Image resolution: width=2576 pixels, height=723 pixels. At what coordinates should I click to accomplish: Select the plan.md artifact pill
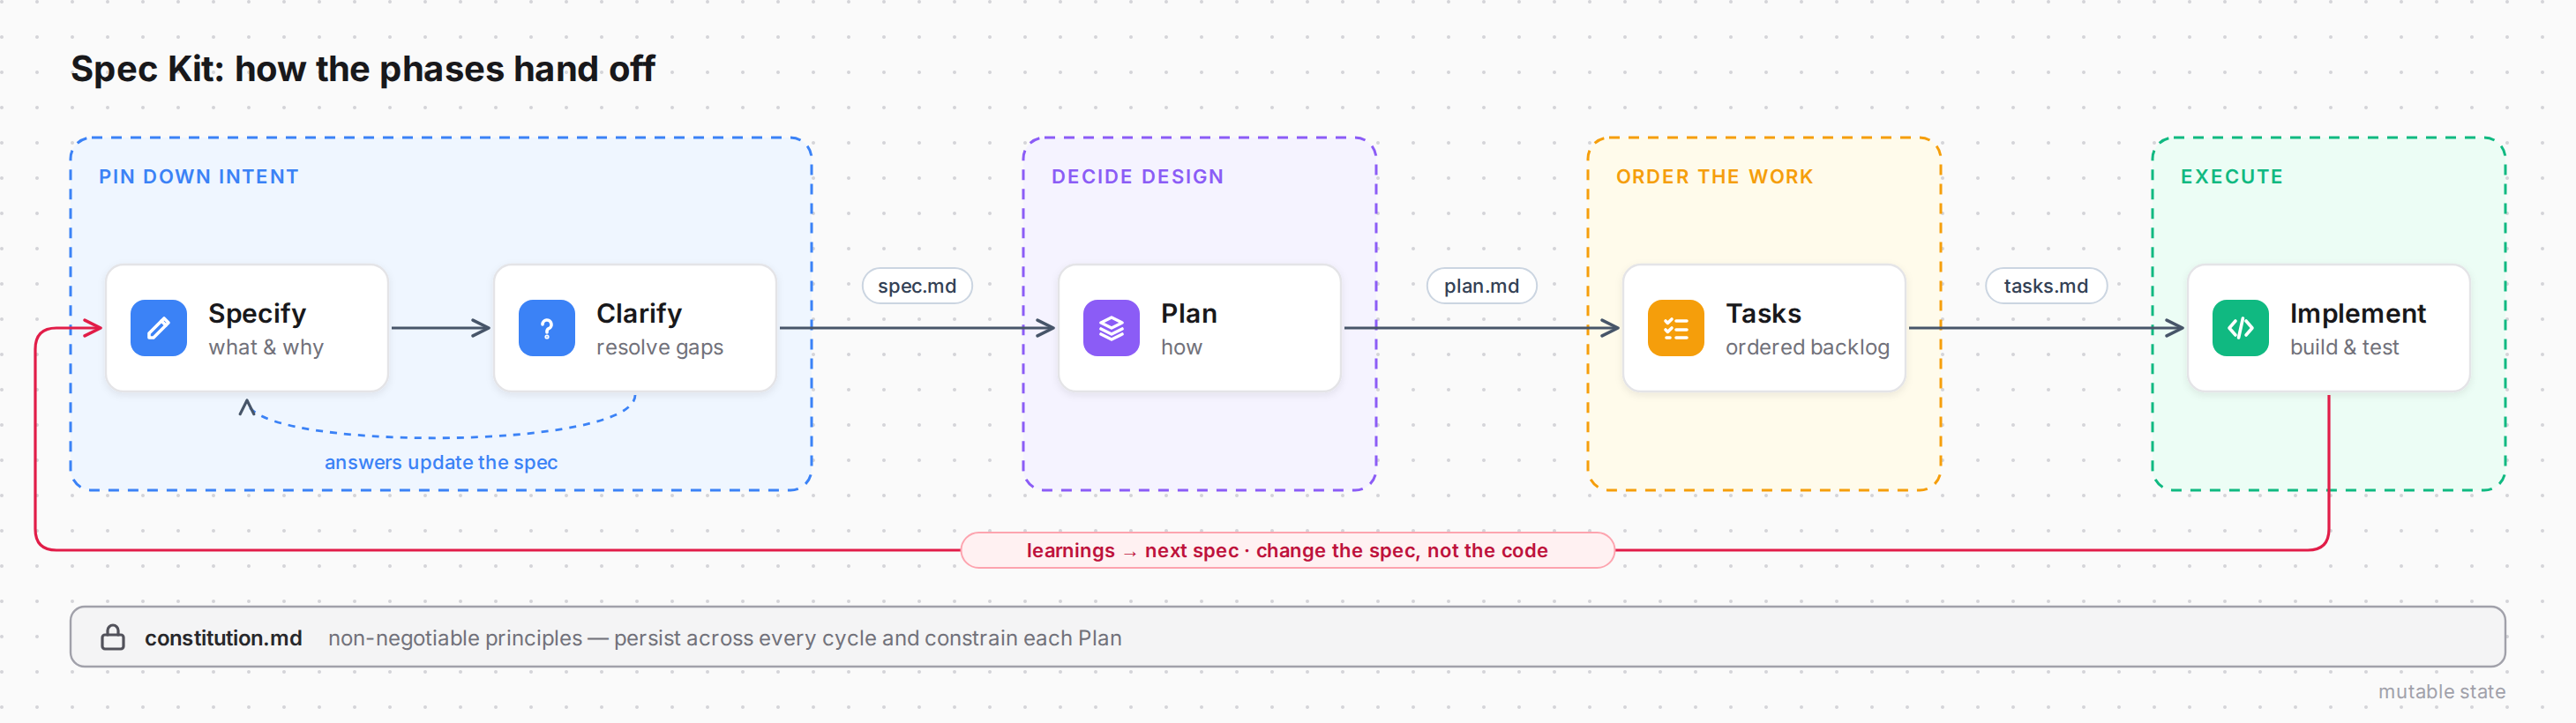tap(1481, 286)
